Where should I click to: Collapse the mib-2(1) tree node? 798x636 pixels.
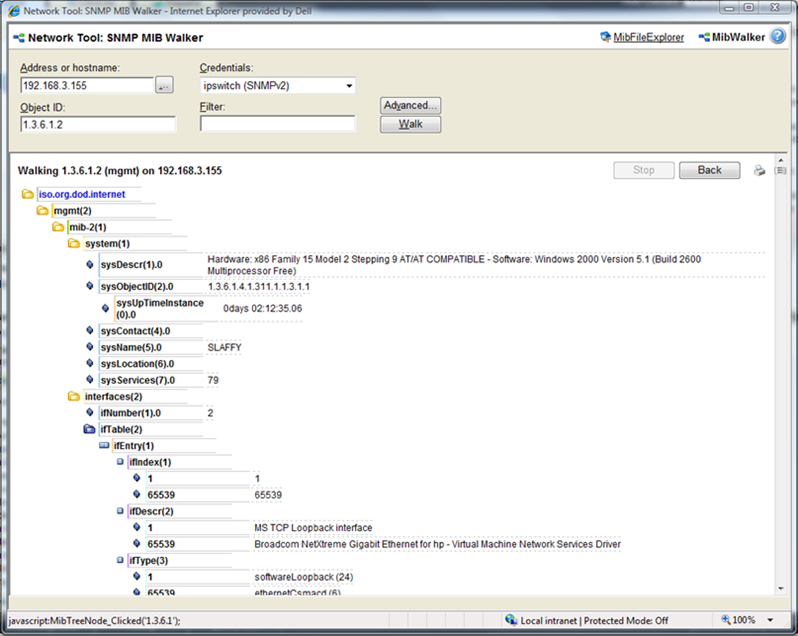pyautogui.click(x=59, y=227)
